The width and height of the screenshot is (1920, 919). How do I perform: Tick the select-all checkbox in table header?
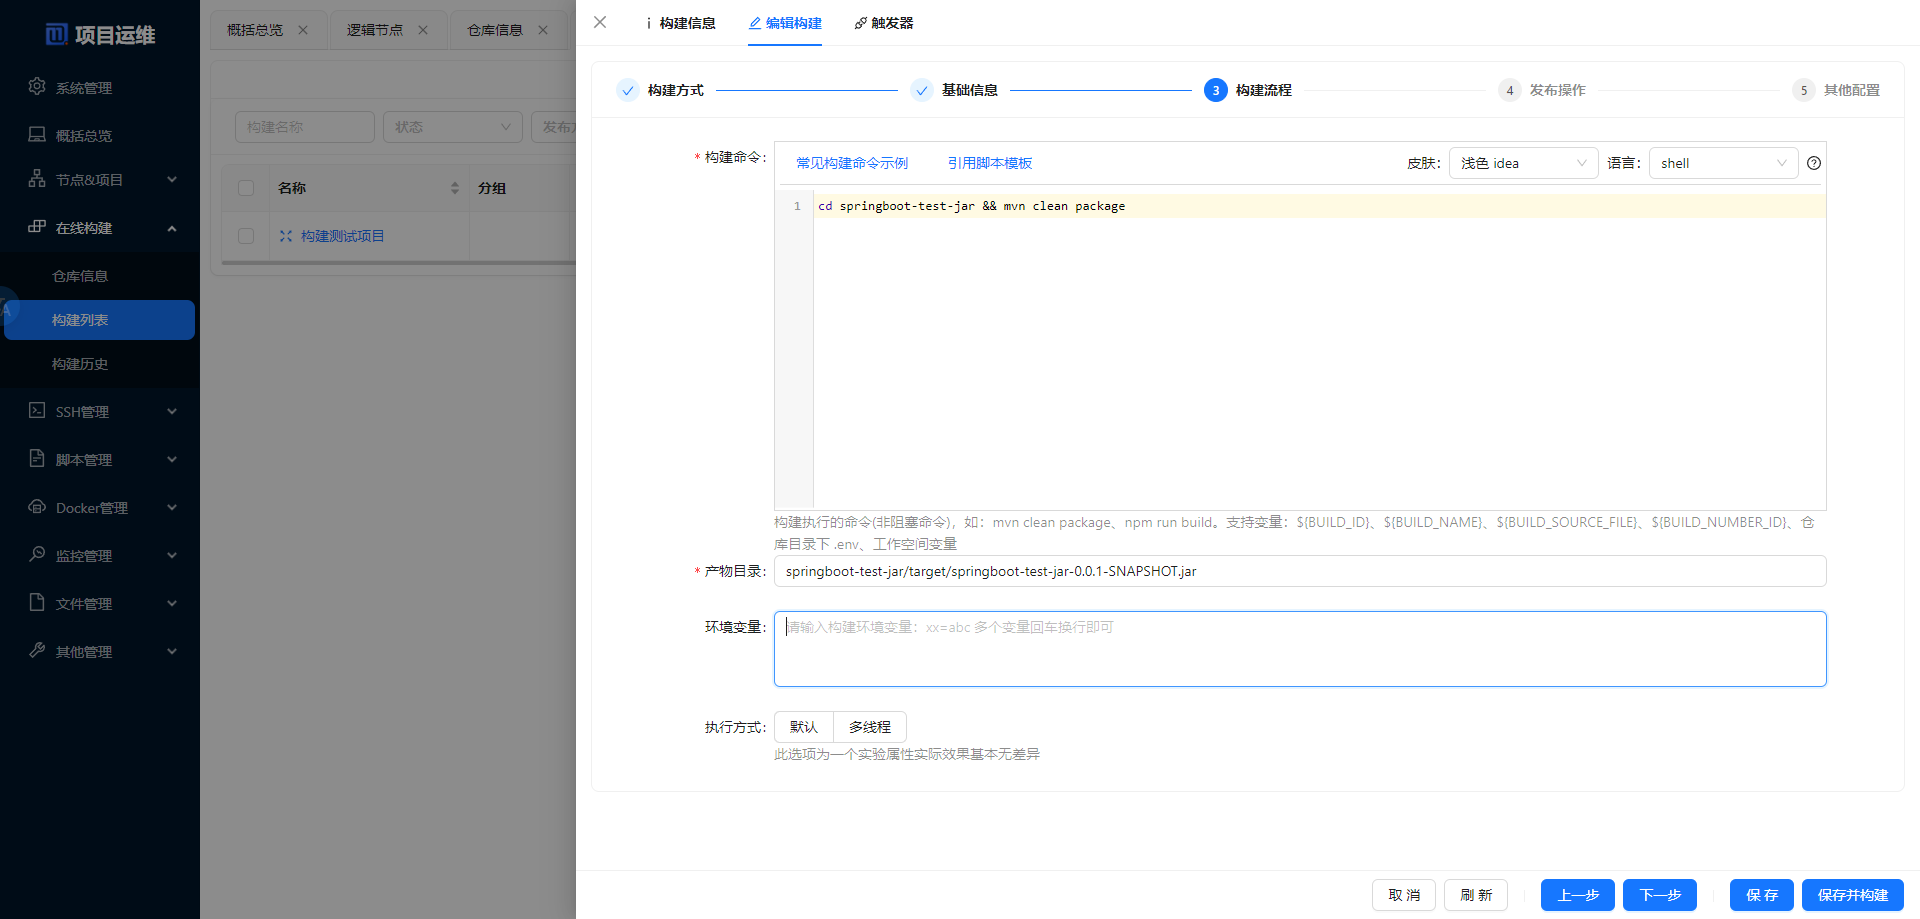click(246, 188)
